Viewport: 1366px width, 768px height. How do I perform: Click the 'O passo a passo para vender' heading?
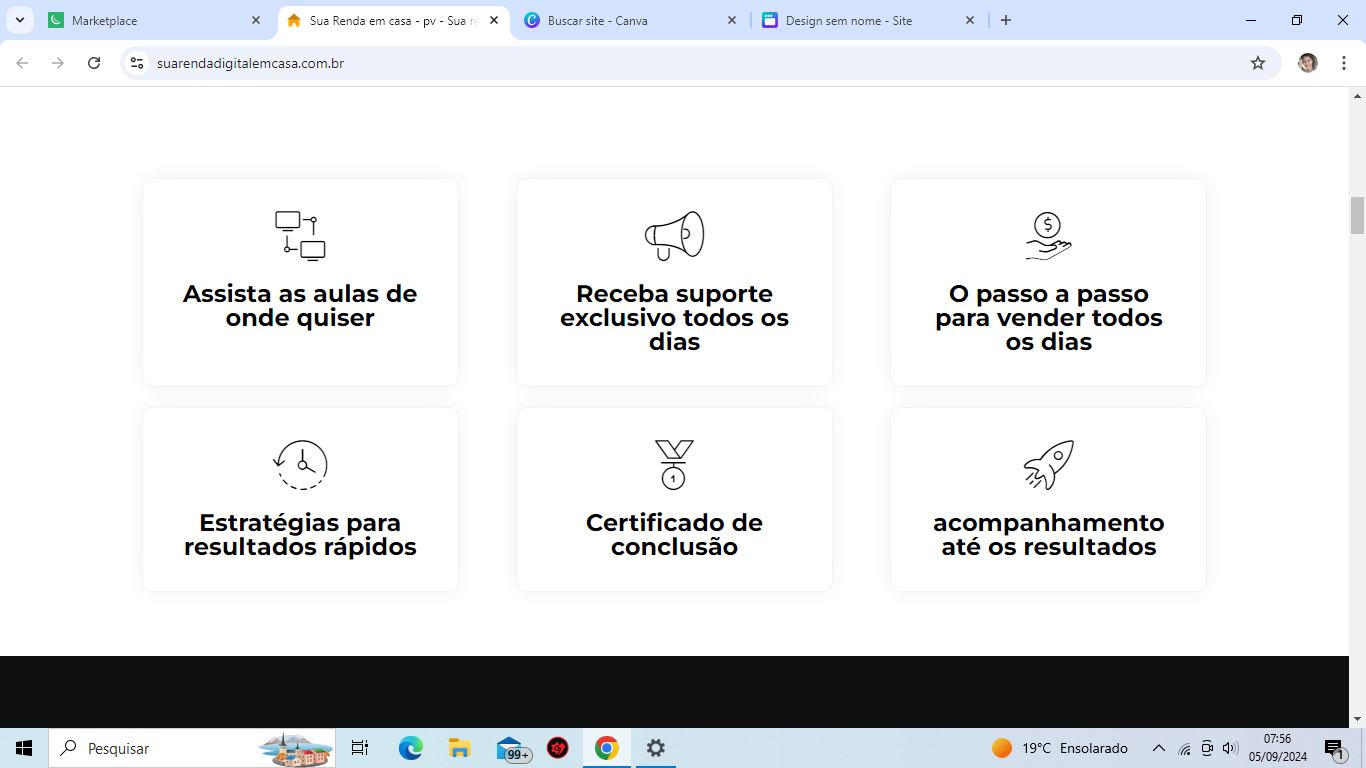click(1048, 318)
